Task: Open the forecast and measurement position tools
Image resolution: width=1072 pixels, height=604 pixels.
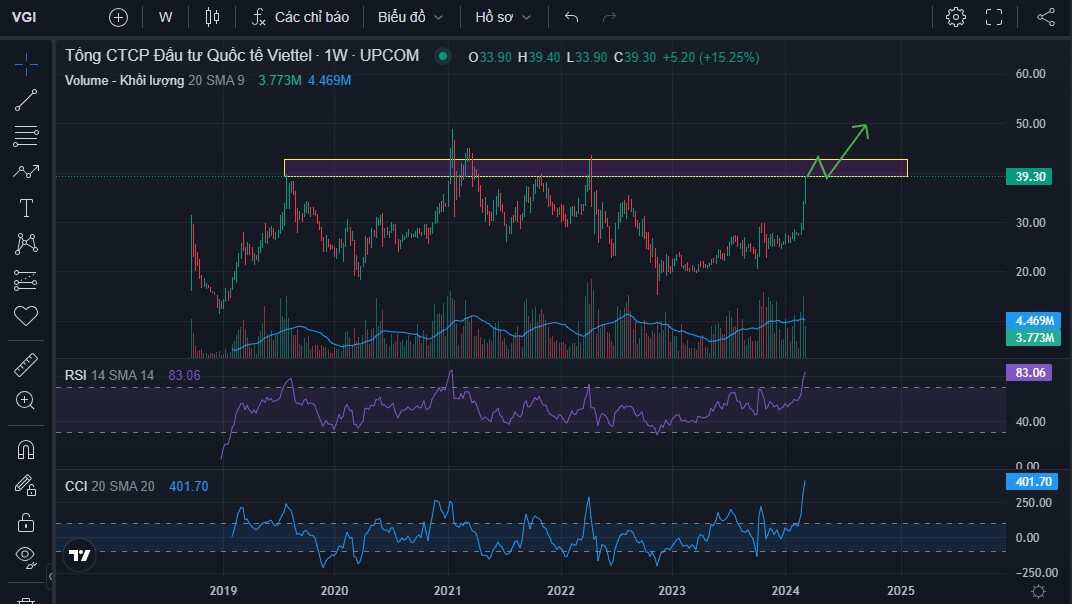Action: pos(26,280)
